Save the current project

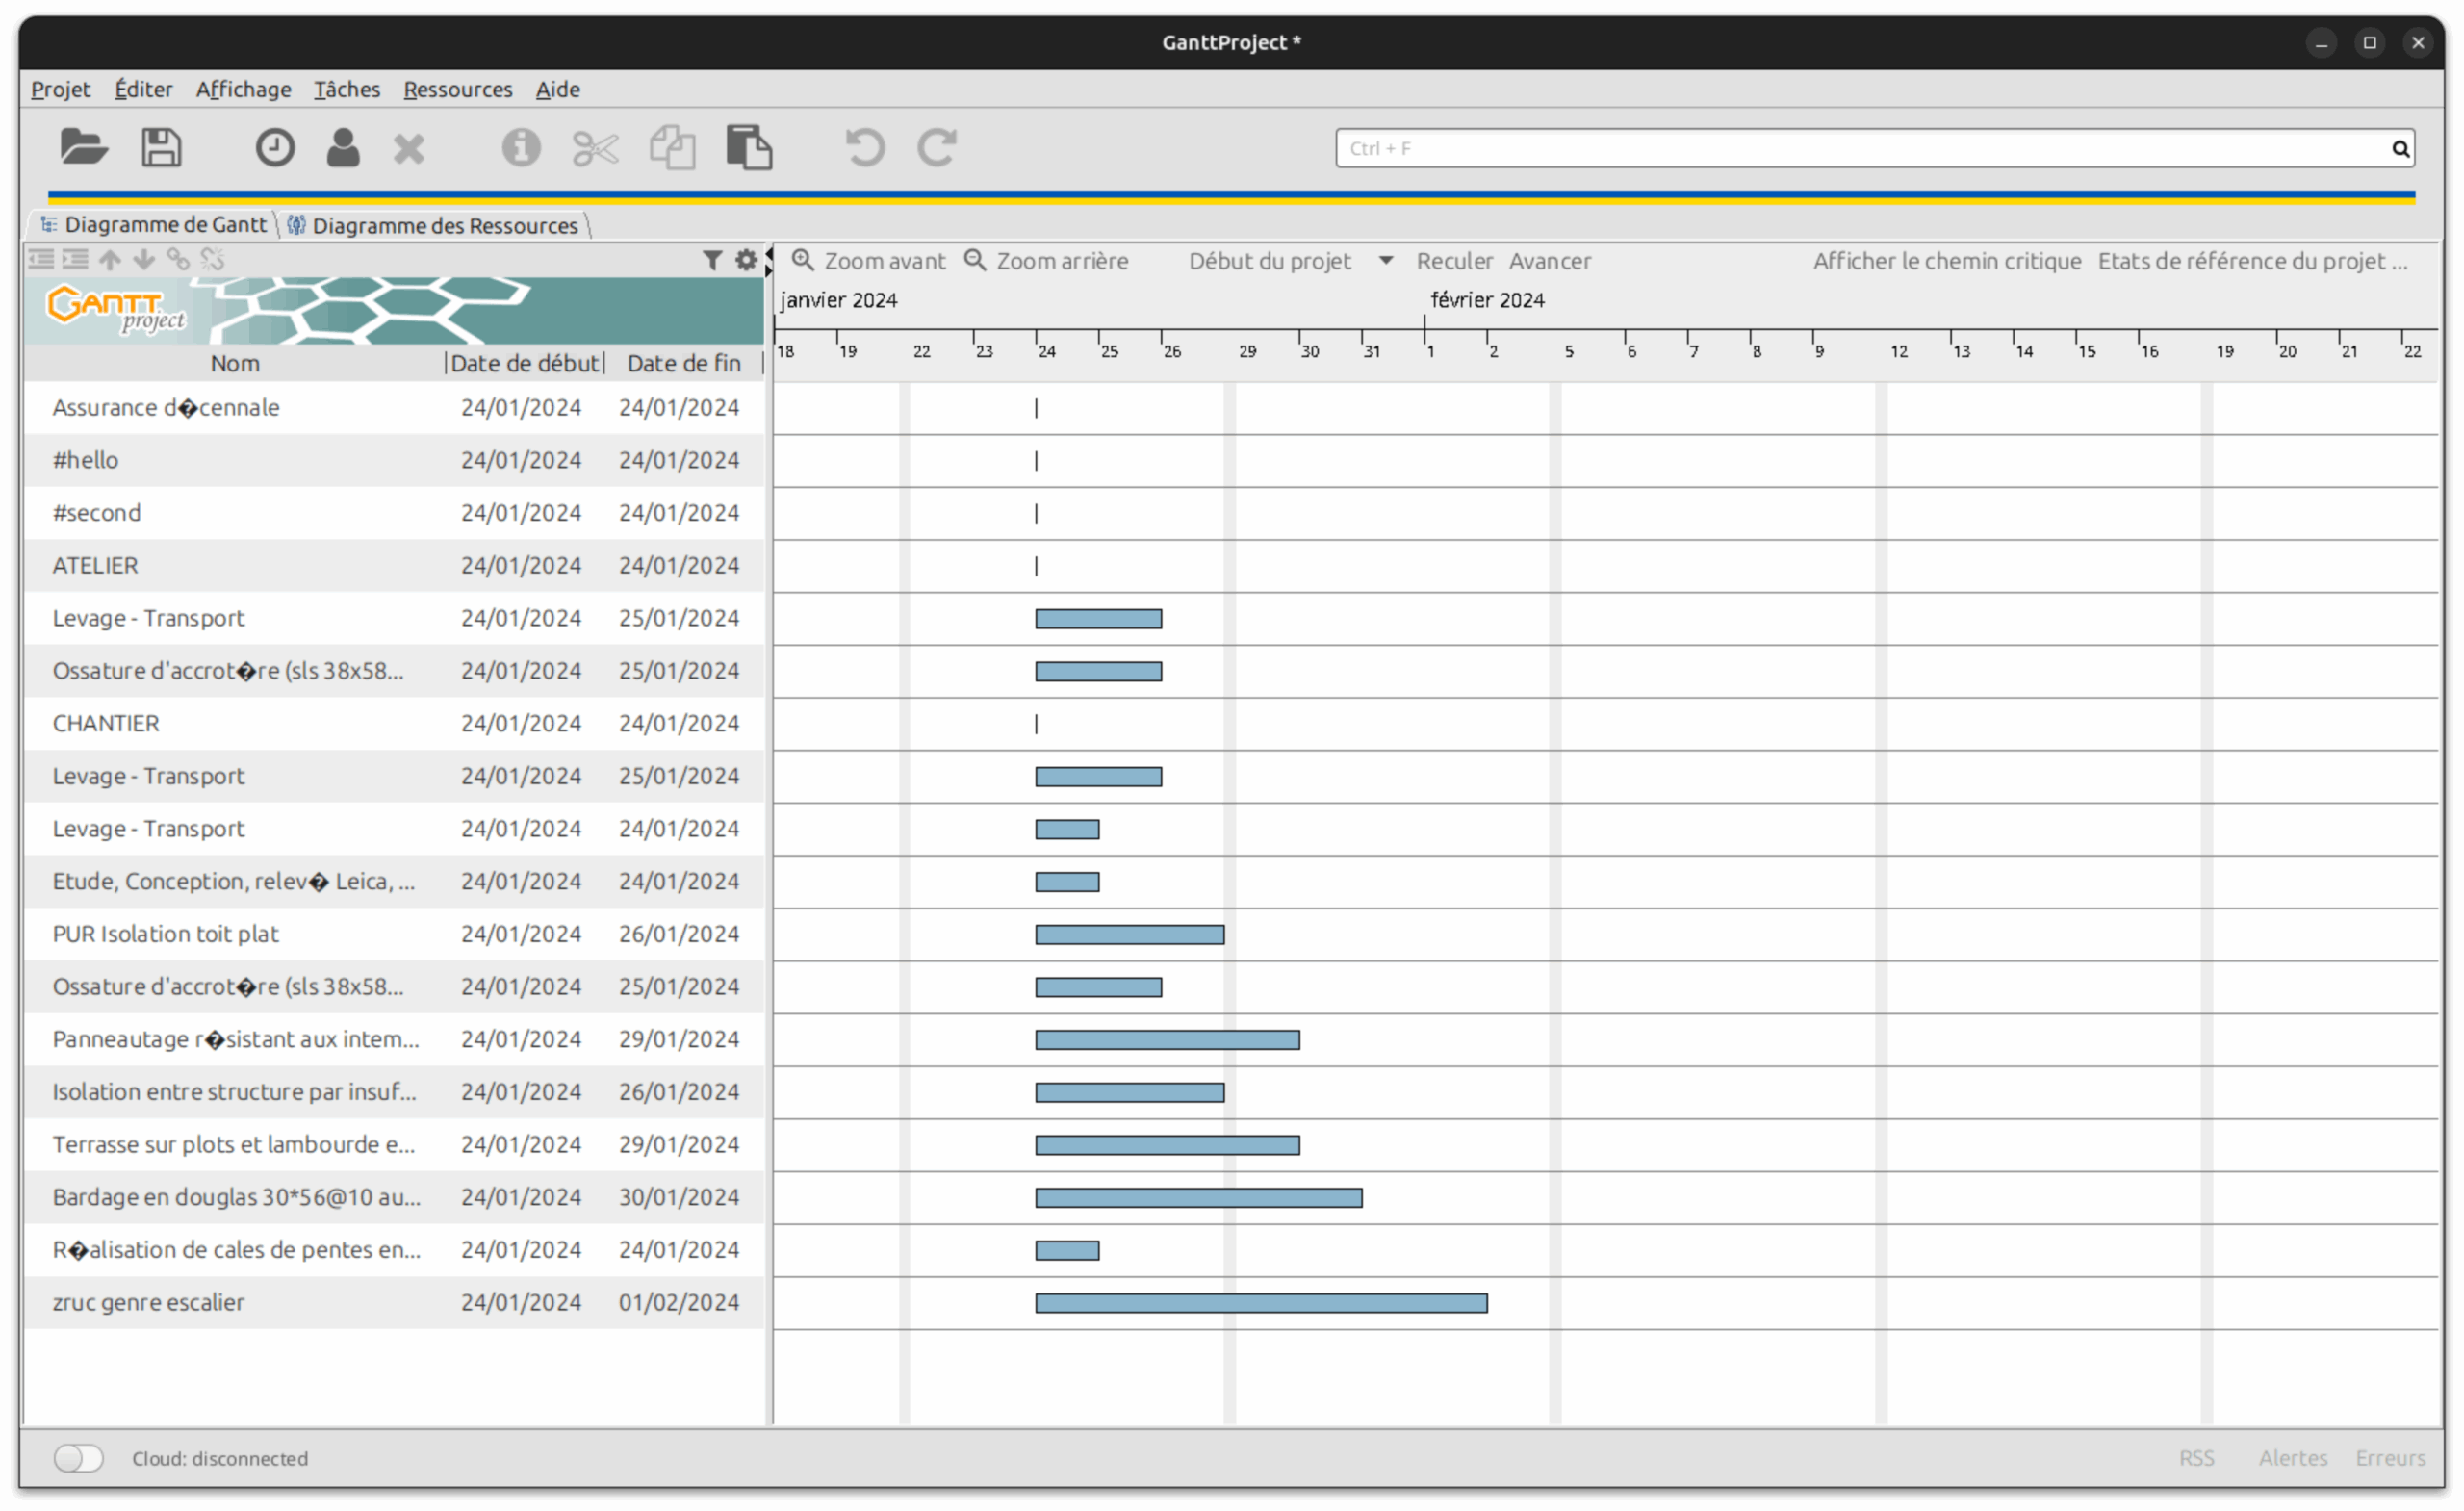pos(161,147)
